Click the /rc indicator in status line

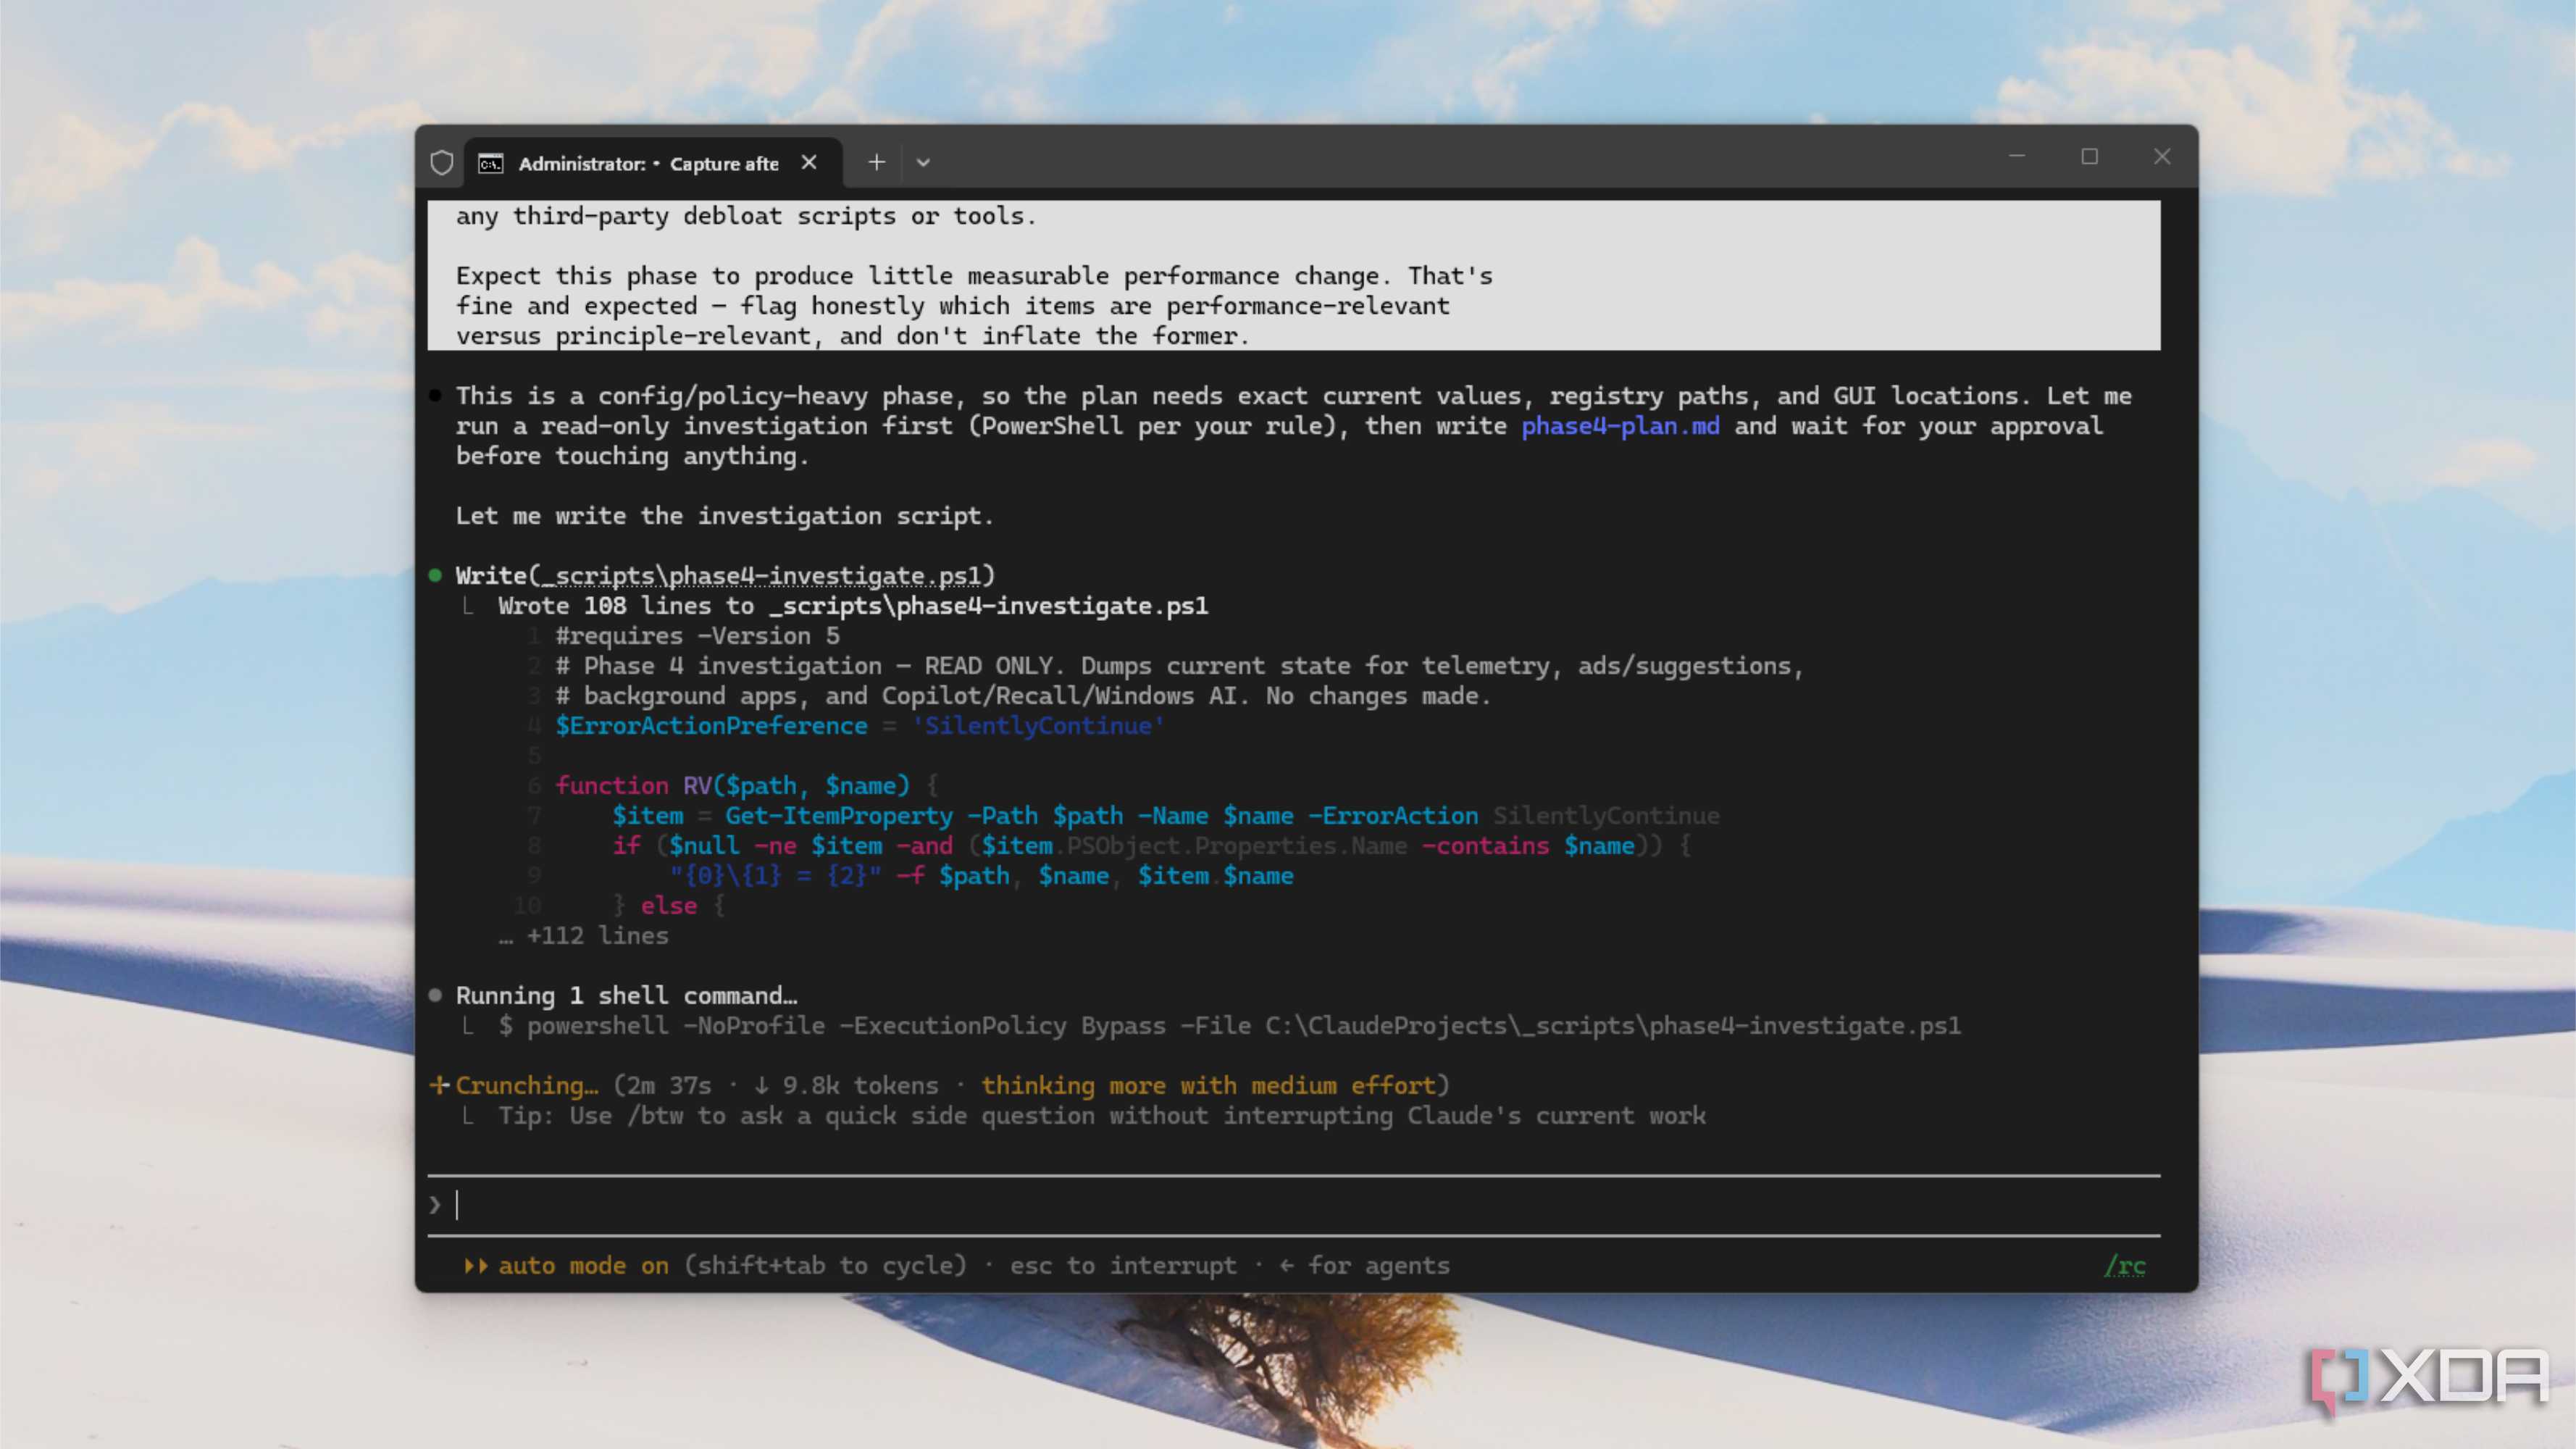click(2125, 1266)
